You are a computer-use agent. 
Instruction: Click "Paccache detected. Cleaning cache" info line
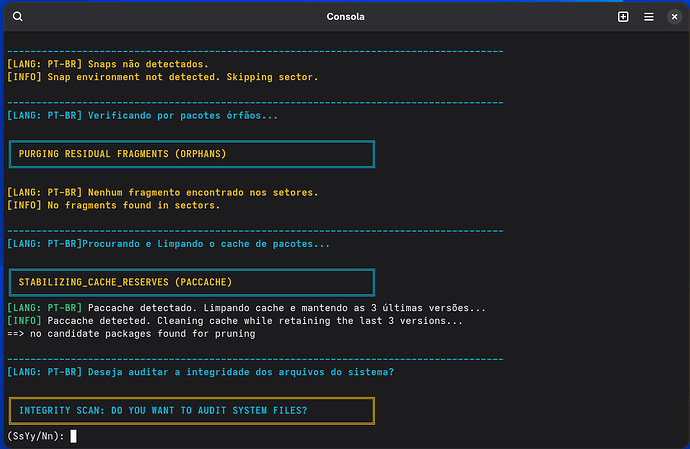pos(235,321)
